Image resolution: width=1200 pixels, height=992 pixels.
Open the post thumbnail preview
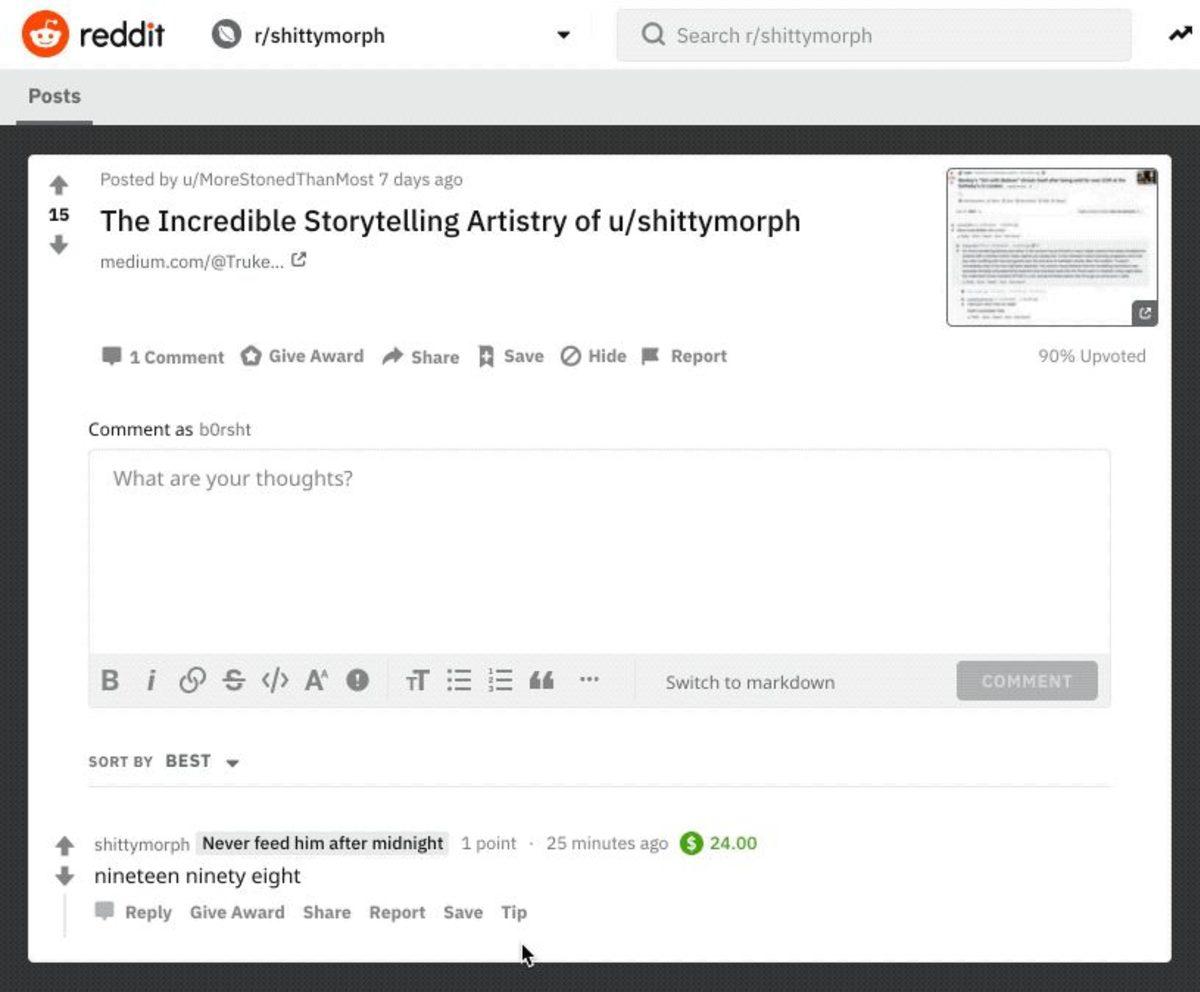[1051, 246]
